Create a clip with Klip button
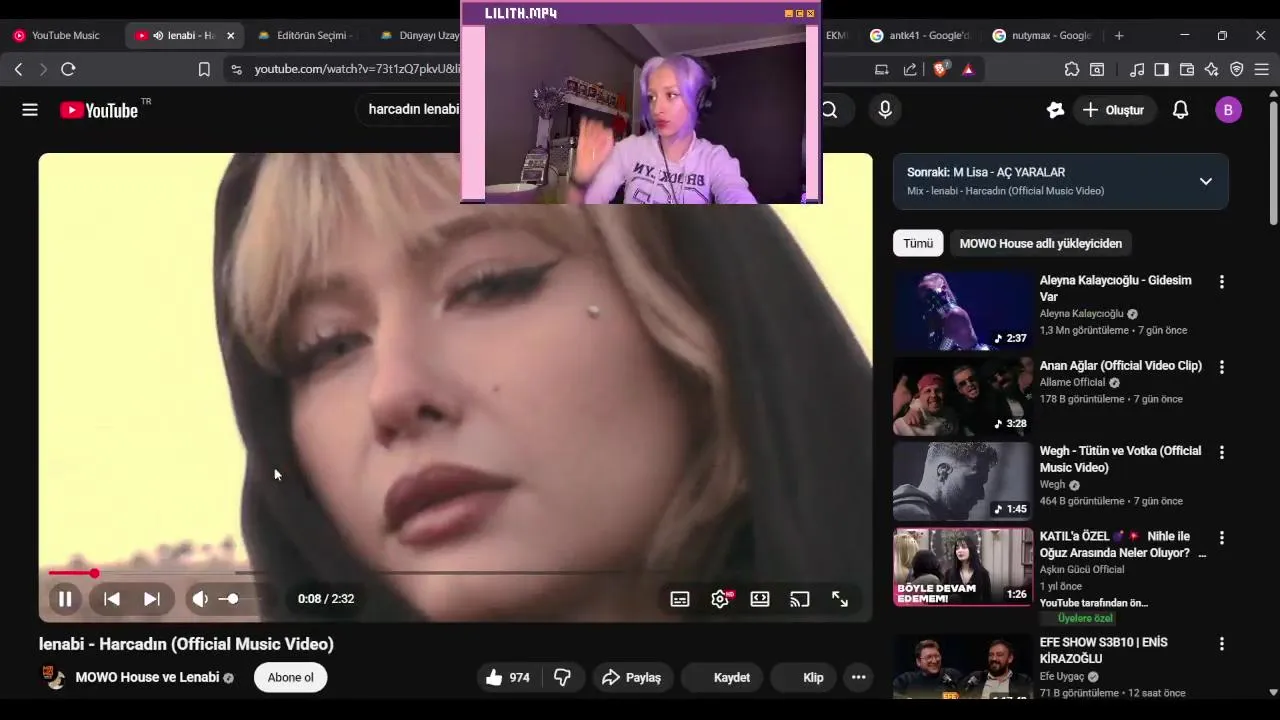The width and height of the screenshot is (1280, 720). point(805,677)
